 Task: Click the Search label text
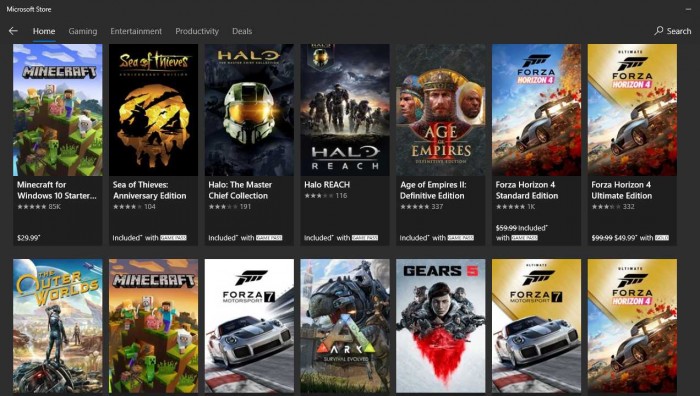(x=679, y=31)
